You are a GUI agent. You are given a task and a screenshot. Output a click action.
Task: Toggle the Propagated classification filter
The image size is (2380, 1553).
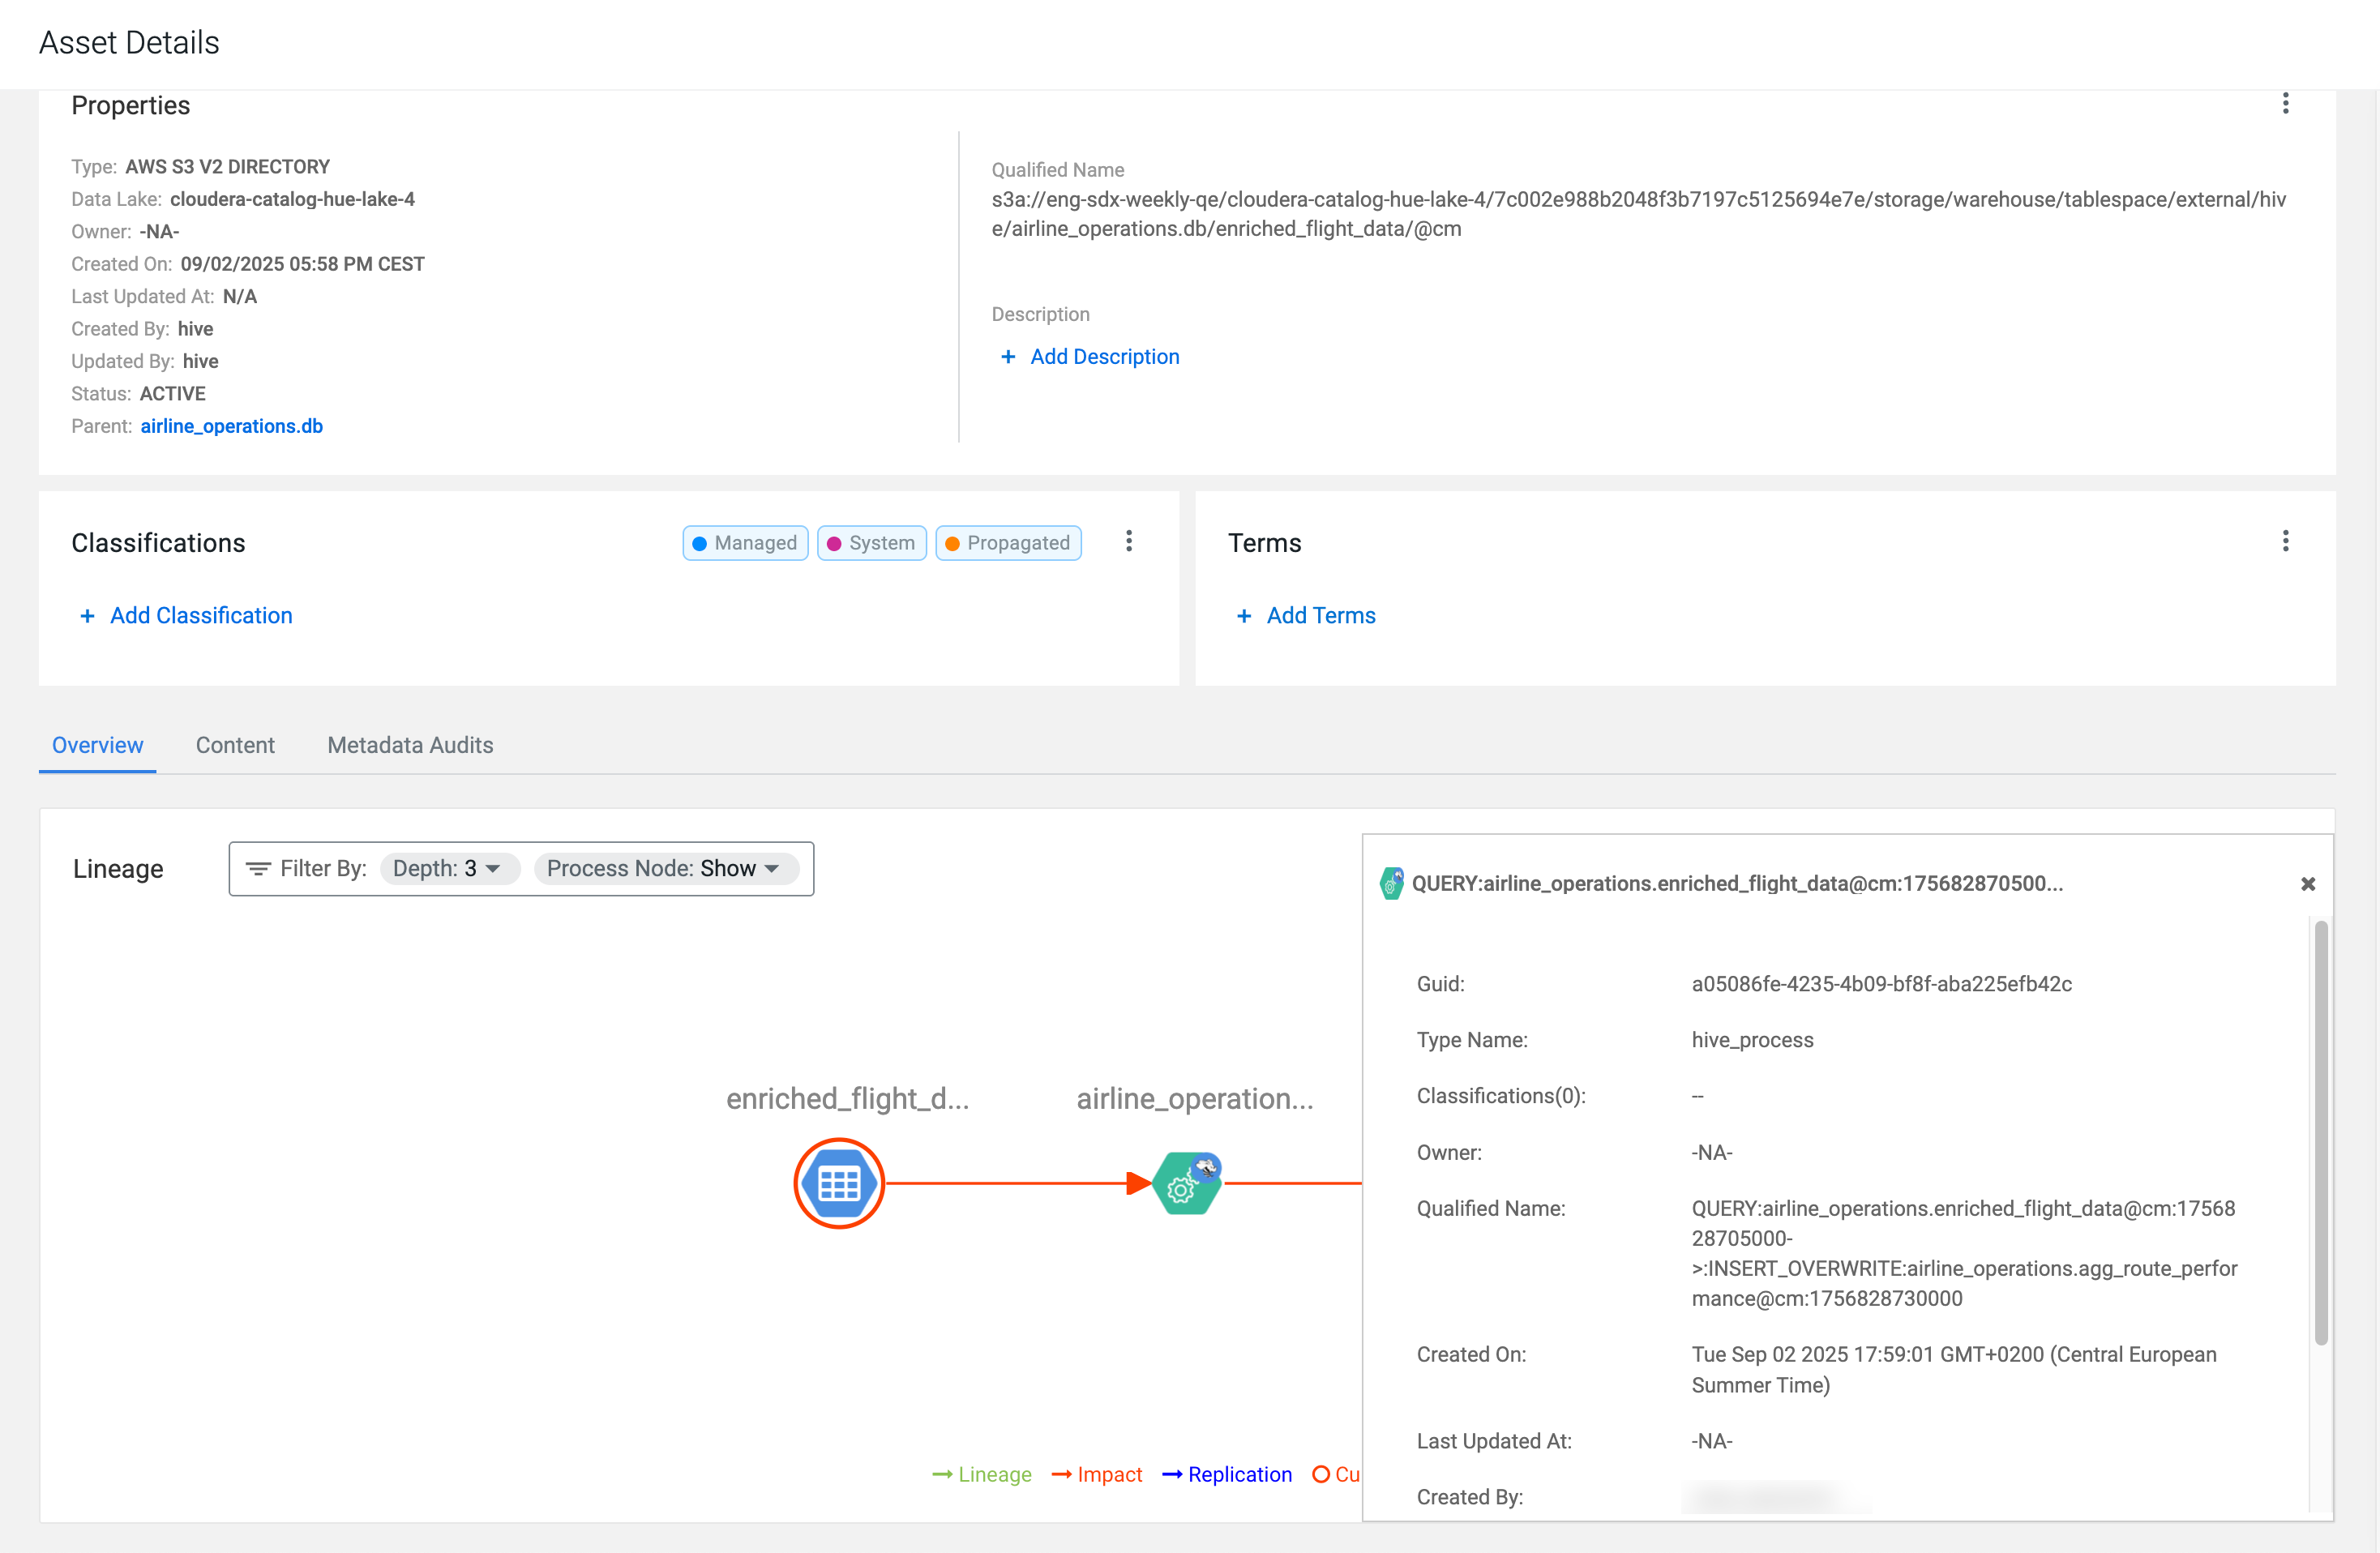point(1008,543)
